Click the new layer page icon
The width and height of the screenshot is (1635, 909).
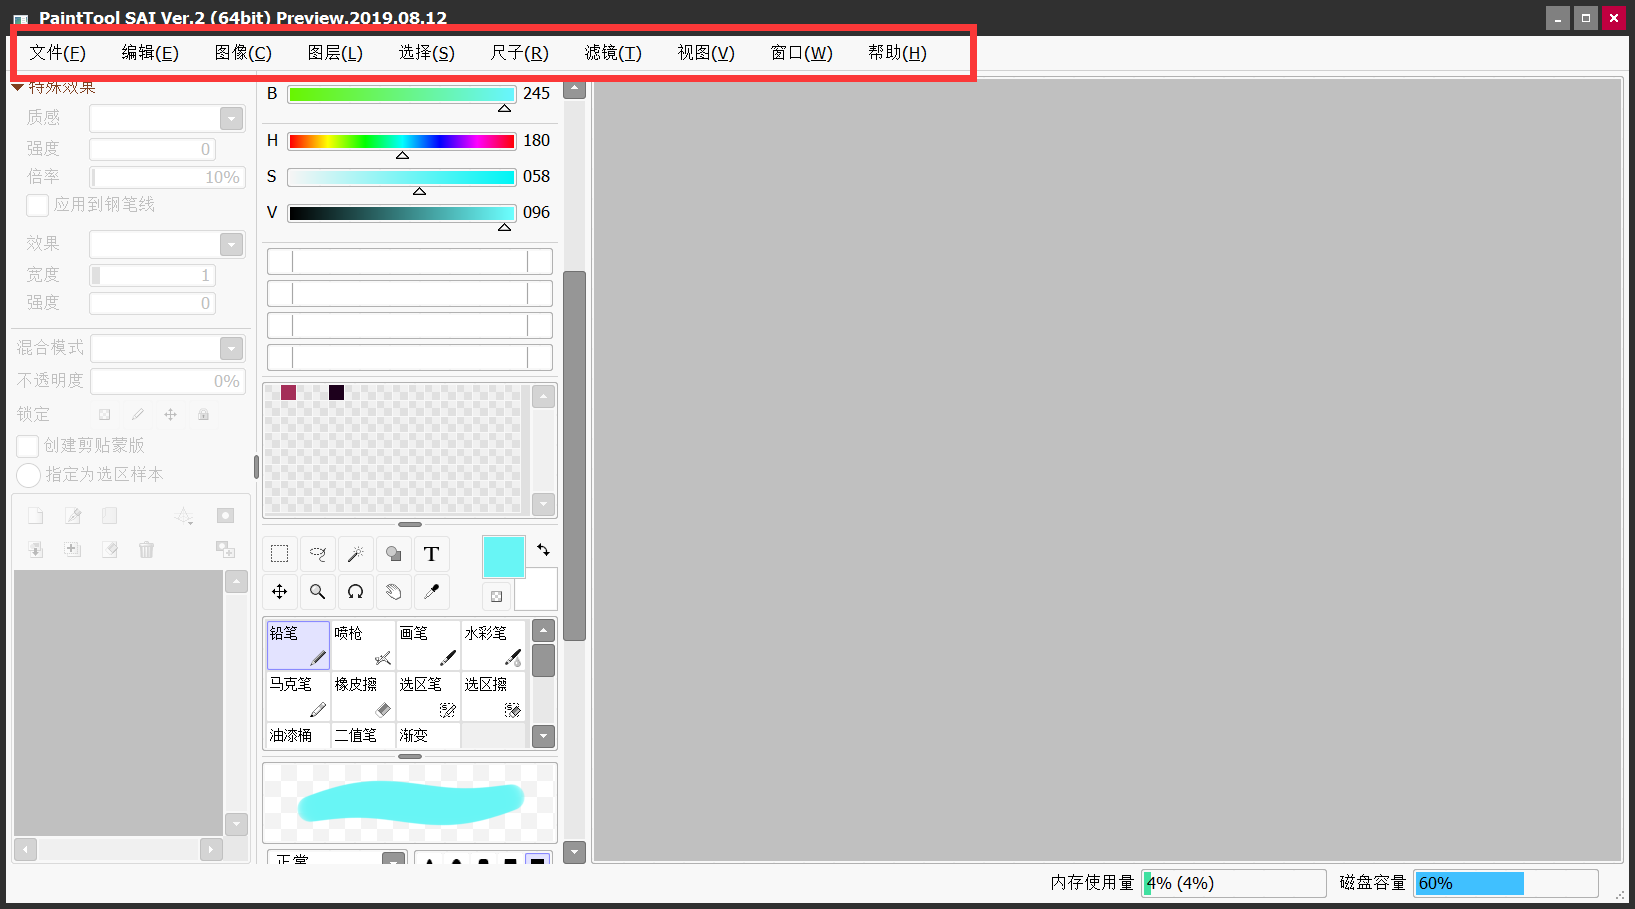click(36, 516)
